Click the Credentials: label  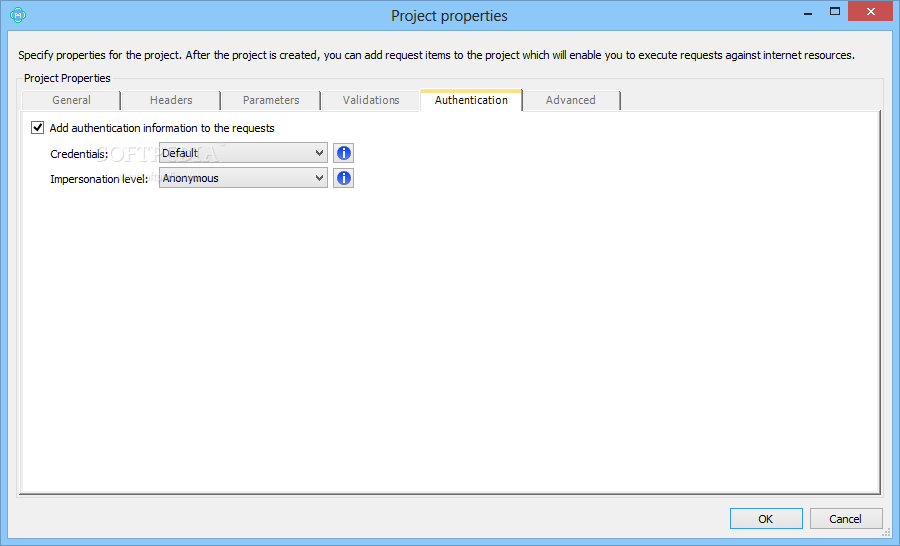pyautogui.click(x=79, y=154)
